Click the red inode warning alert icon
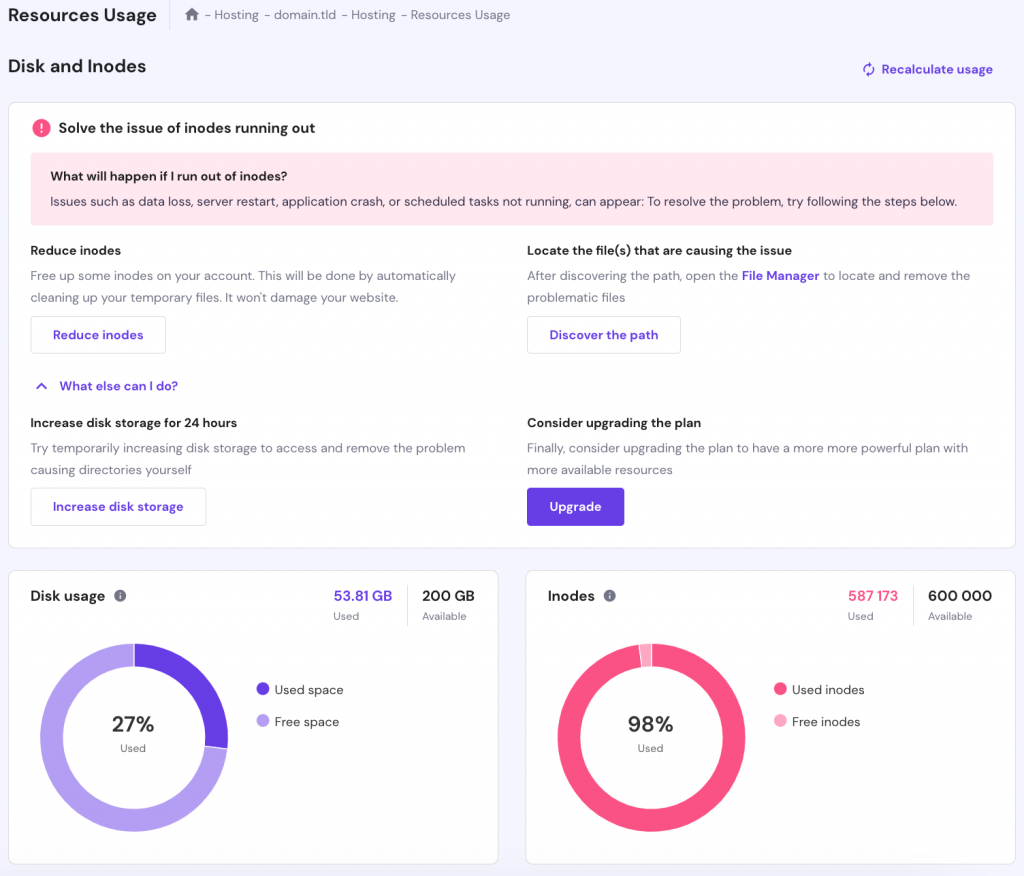The image size is (1024, 876). (x=41, y=128)
